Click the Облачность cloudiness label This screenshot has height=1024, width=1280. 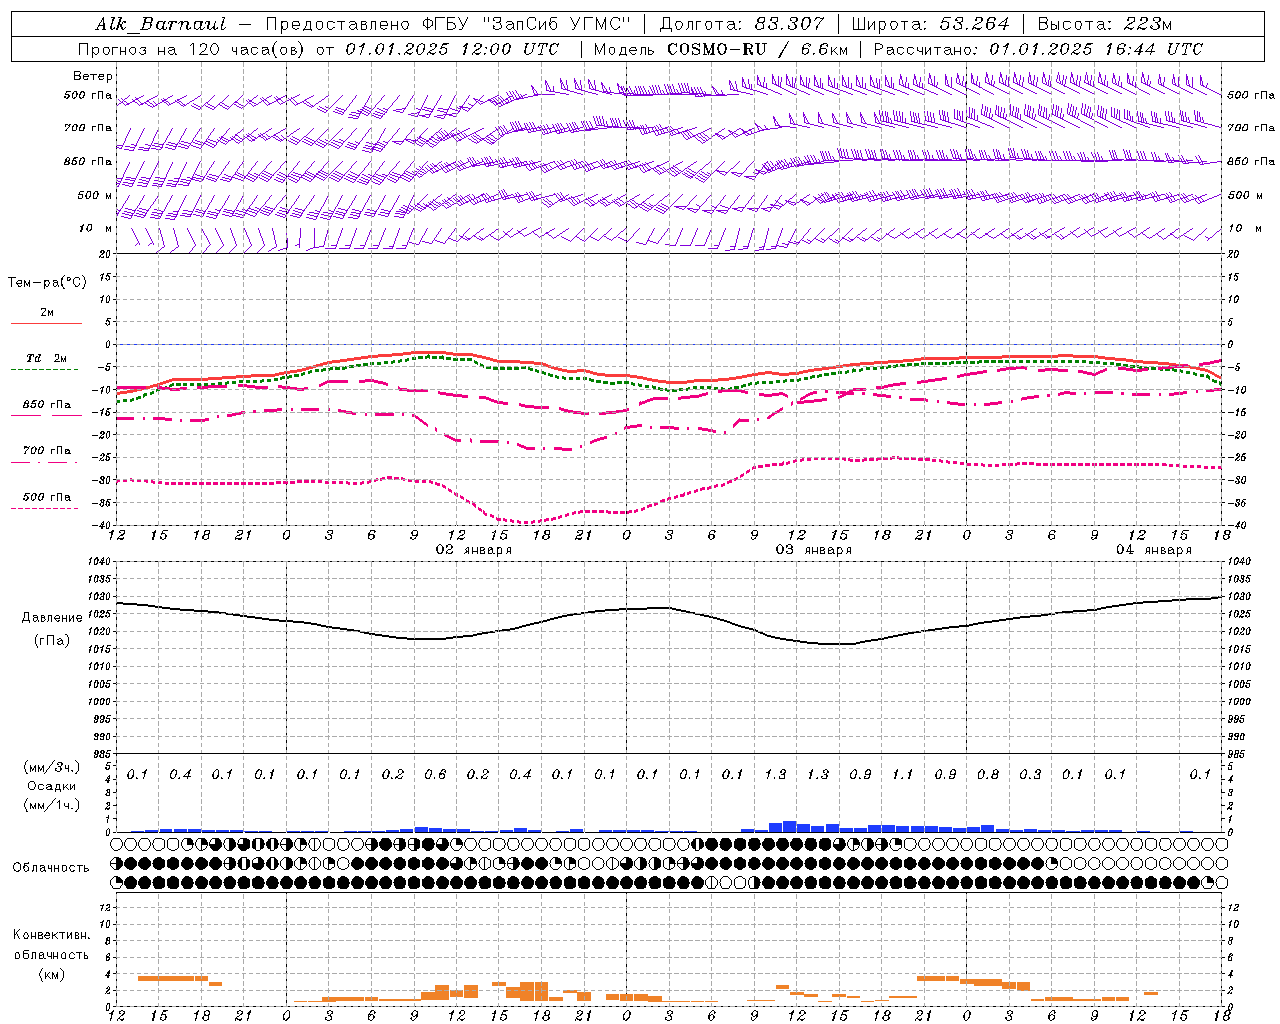coord(51,868)
